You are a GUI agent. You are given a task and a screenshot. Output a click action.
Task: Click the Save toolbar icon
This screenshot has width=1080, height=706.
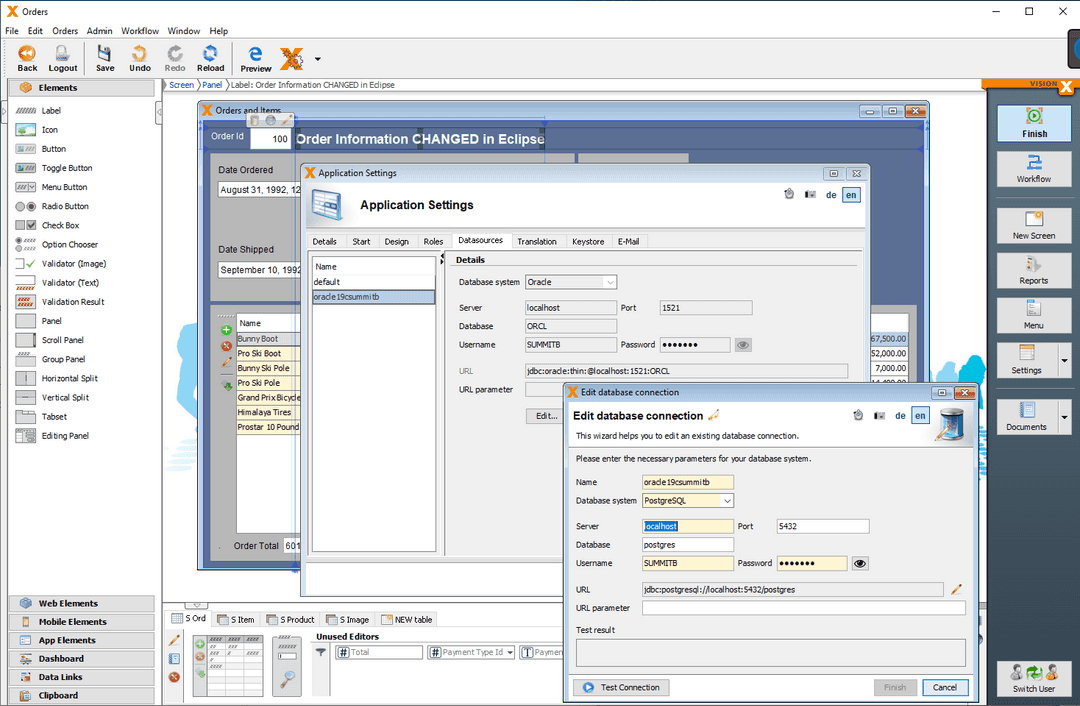pos(104,57)
